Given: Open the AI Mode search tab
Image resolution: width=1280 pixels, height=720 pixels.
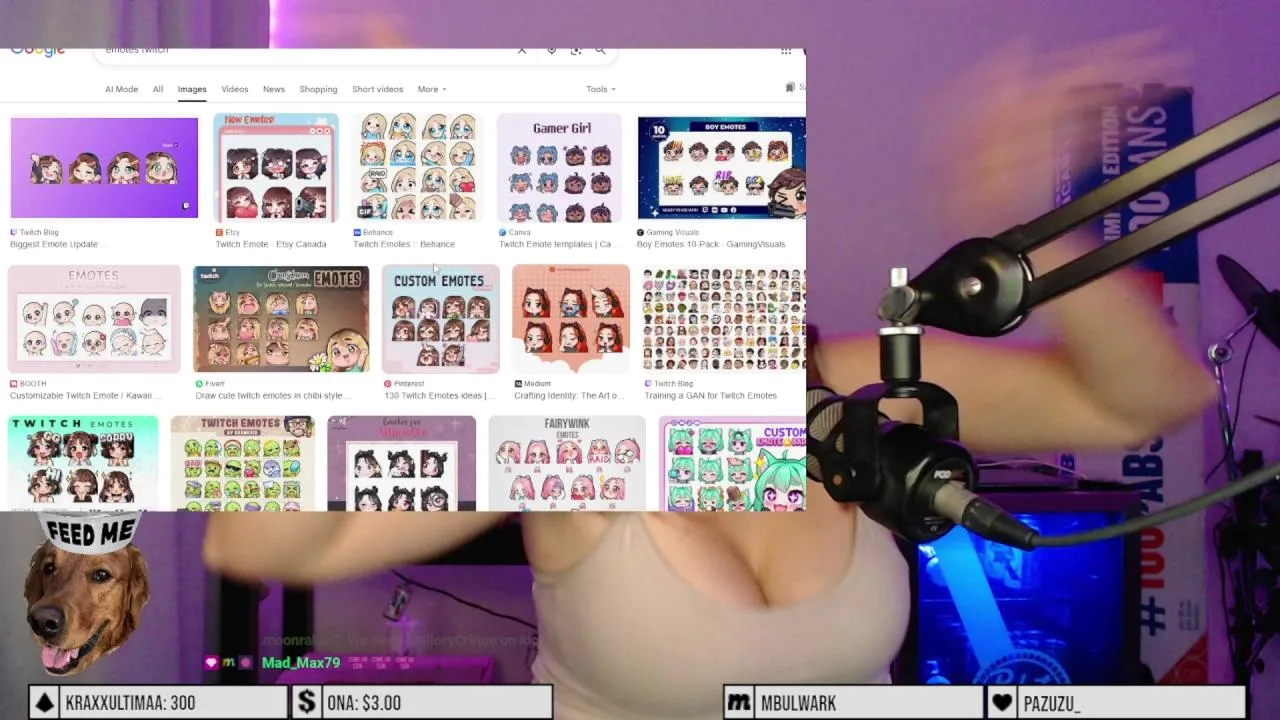Looking at the screenshot, I should [x=121, y=89].
